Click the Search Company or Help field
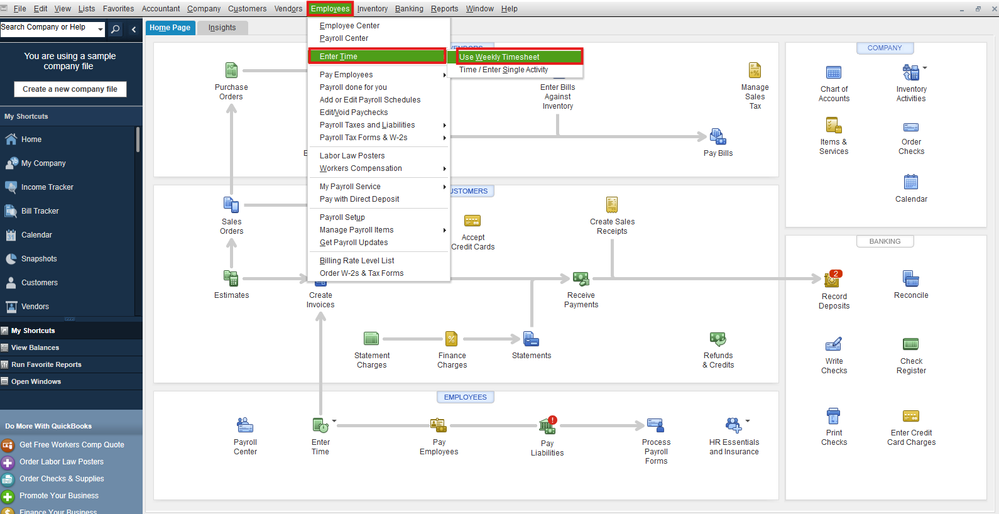Viewport: 999px width, 514px height. [x=48, y=29]
